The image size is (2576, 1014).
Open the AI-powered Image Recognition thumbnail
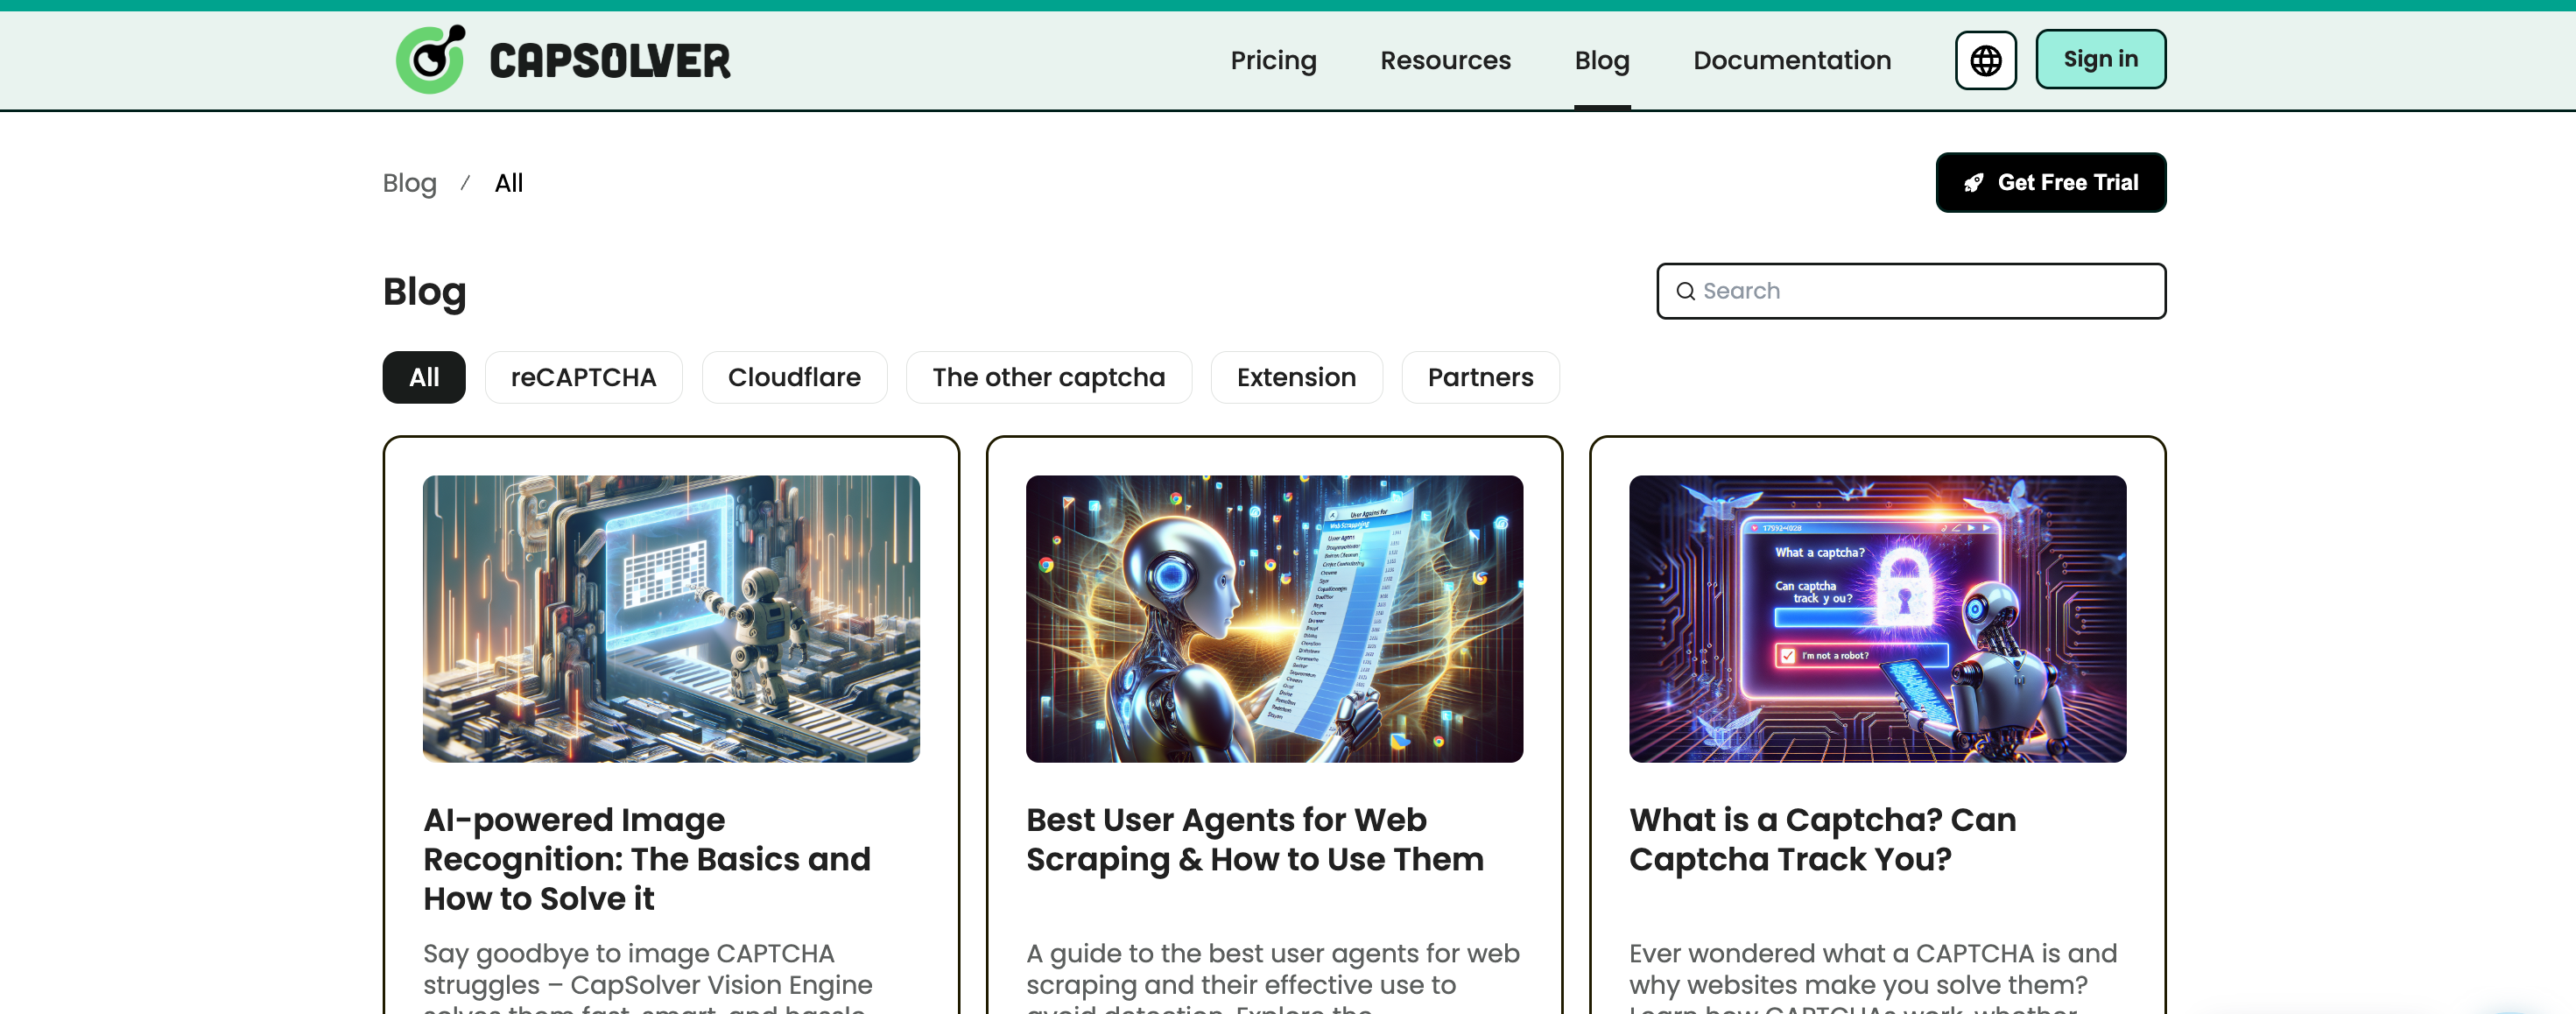(671, 618)
